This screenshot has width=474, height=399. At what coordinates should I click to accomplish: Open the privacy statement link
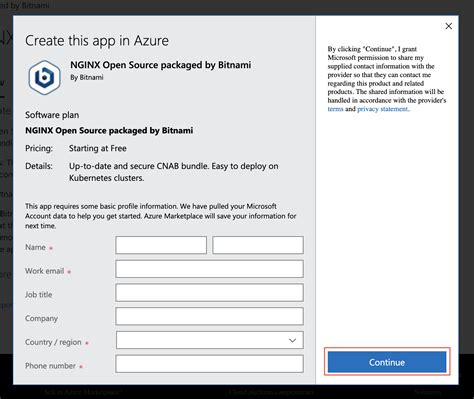(x=383, y=109)
